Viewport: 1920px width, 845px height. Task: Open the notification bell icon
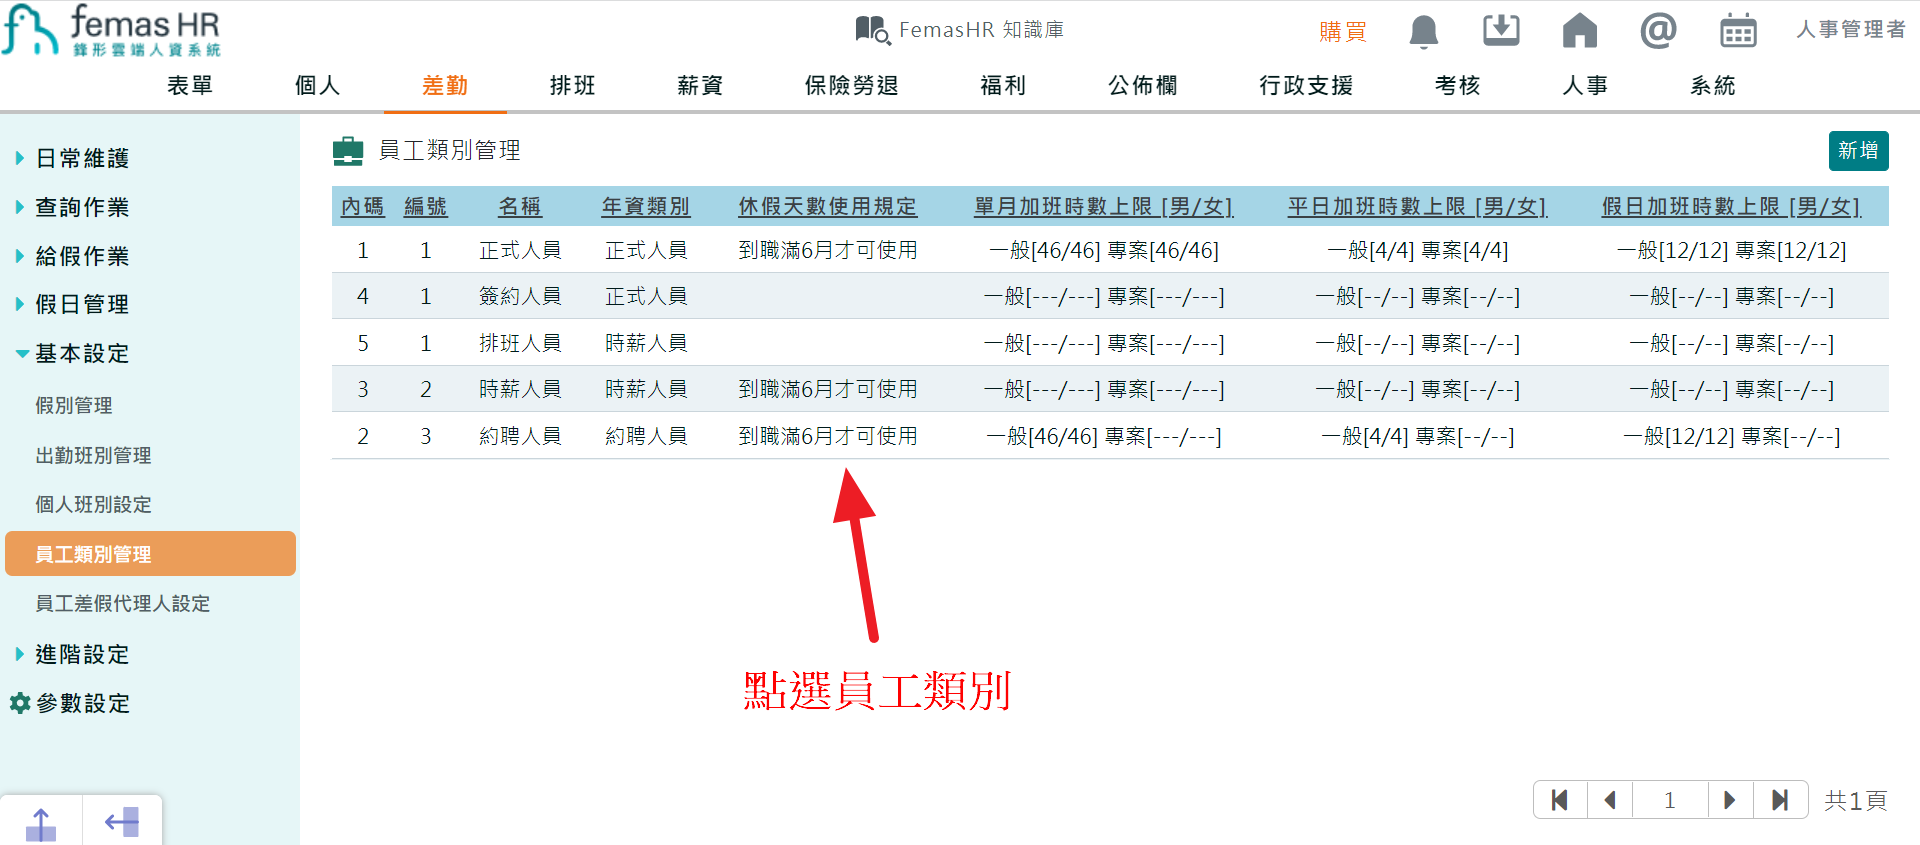pyautogui.click(x=1423, y=31)
